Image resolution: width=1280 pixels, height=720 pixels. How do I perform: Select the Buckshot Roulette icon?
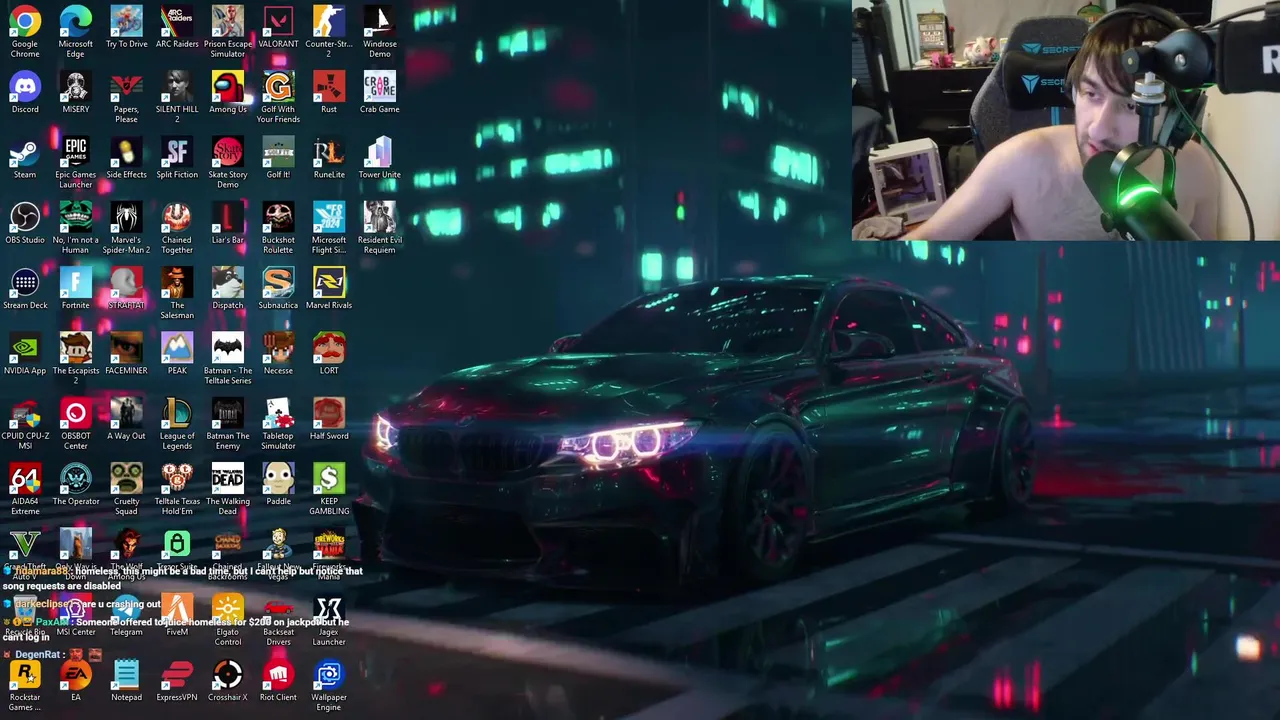point(278,217)
